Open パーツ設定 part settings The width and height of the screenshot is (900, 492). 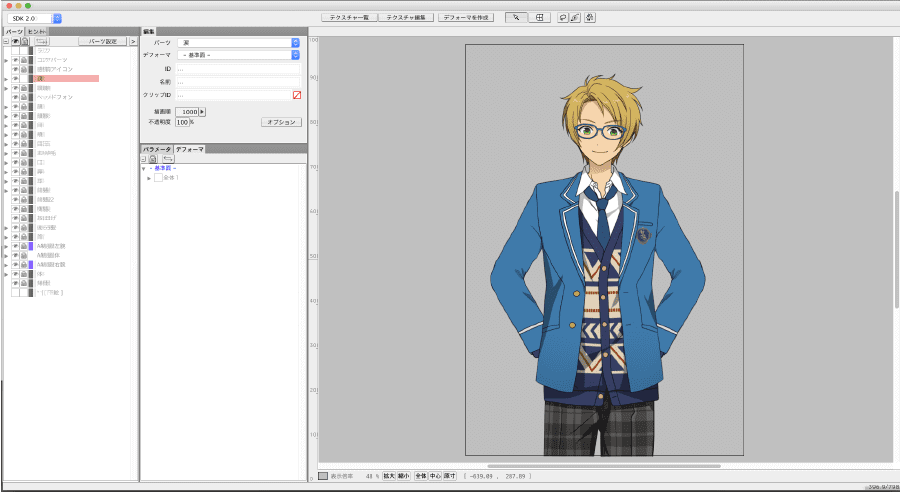[x=102, y=41]
